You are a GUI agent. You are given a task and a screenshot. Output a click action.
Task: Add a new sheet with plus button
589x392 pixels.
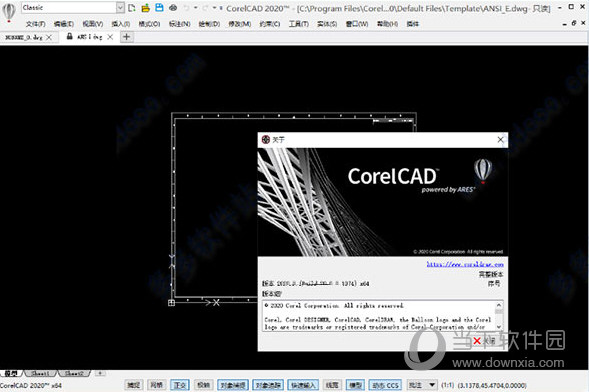100,373
